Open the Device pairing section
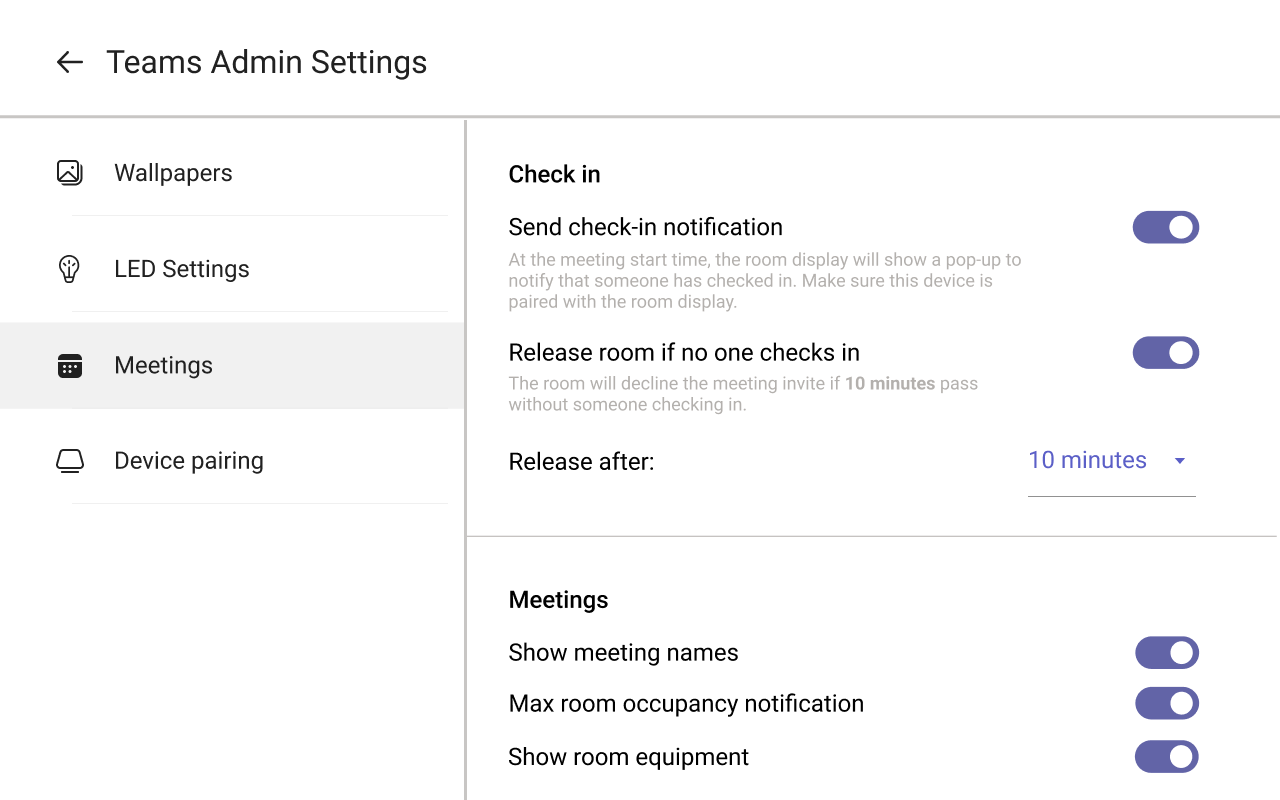The height and width of the screenshot is (800, 1280). (x=232, y=461)
